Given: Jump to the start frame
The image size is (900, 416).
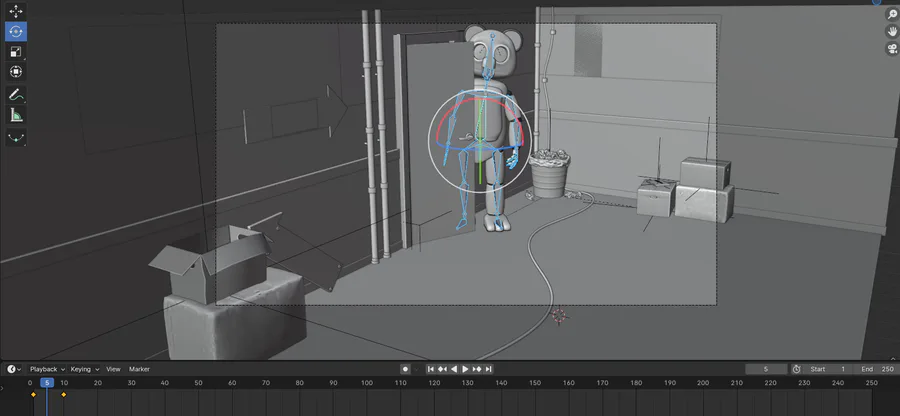Looking at the screenshot, I should click(x=430, y=369).
